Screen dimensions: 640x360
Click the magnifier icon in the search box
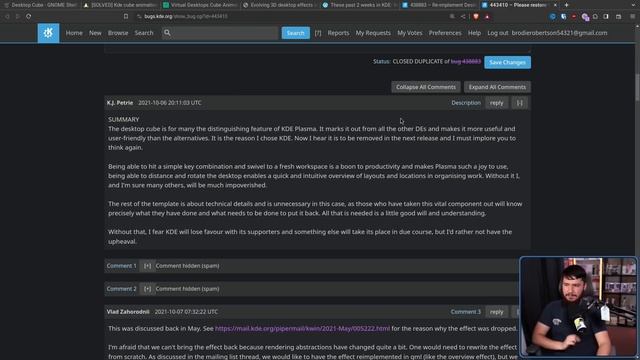167,33
